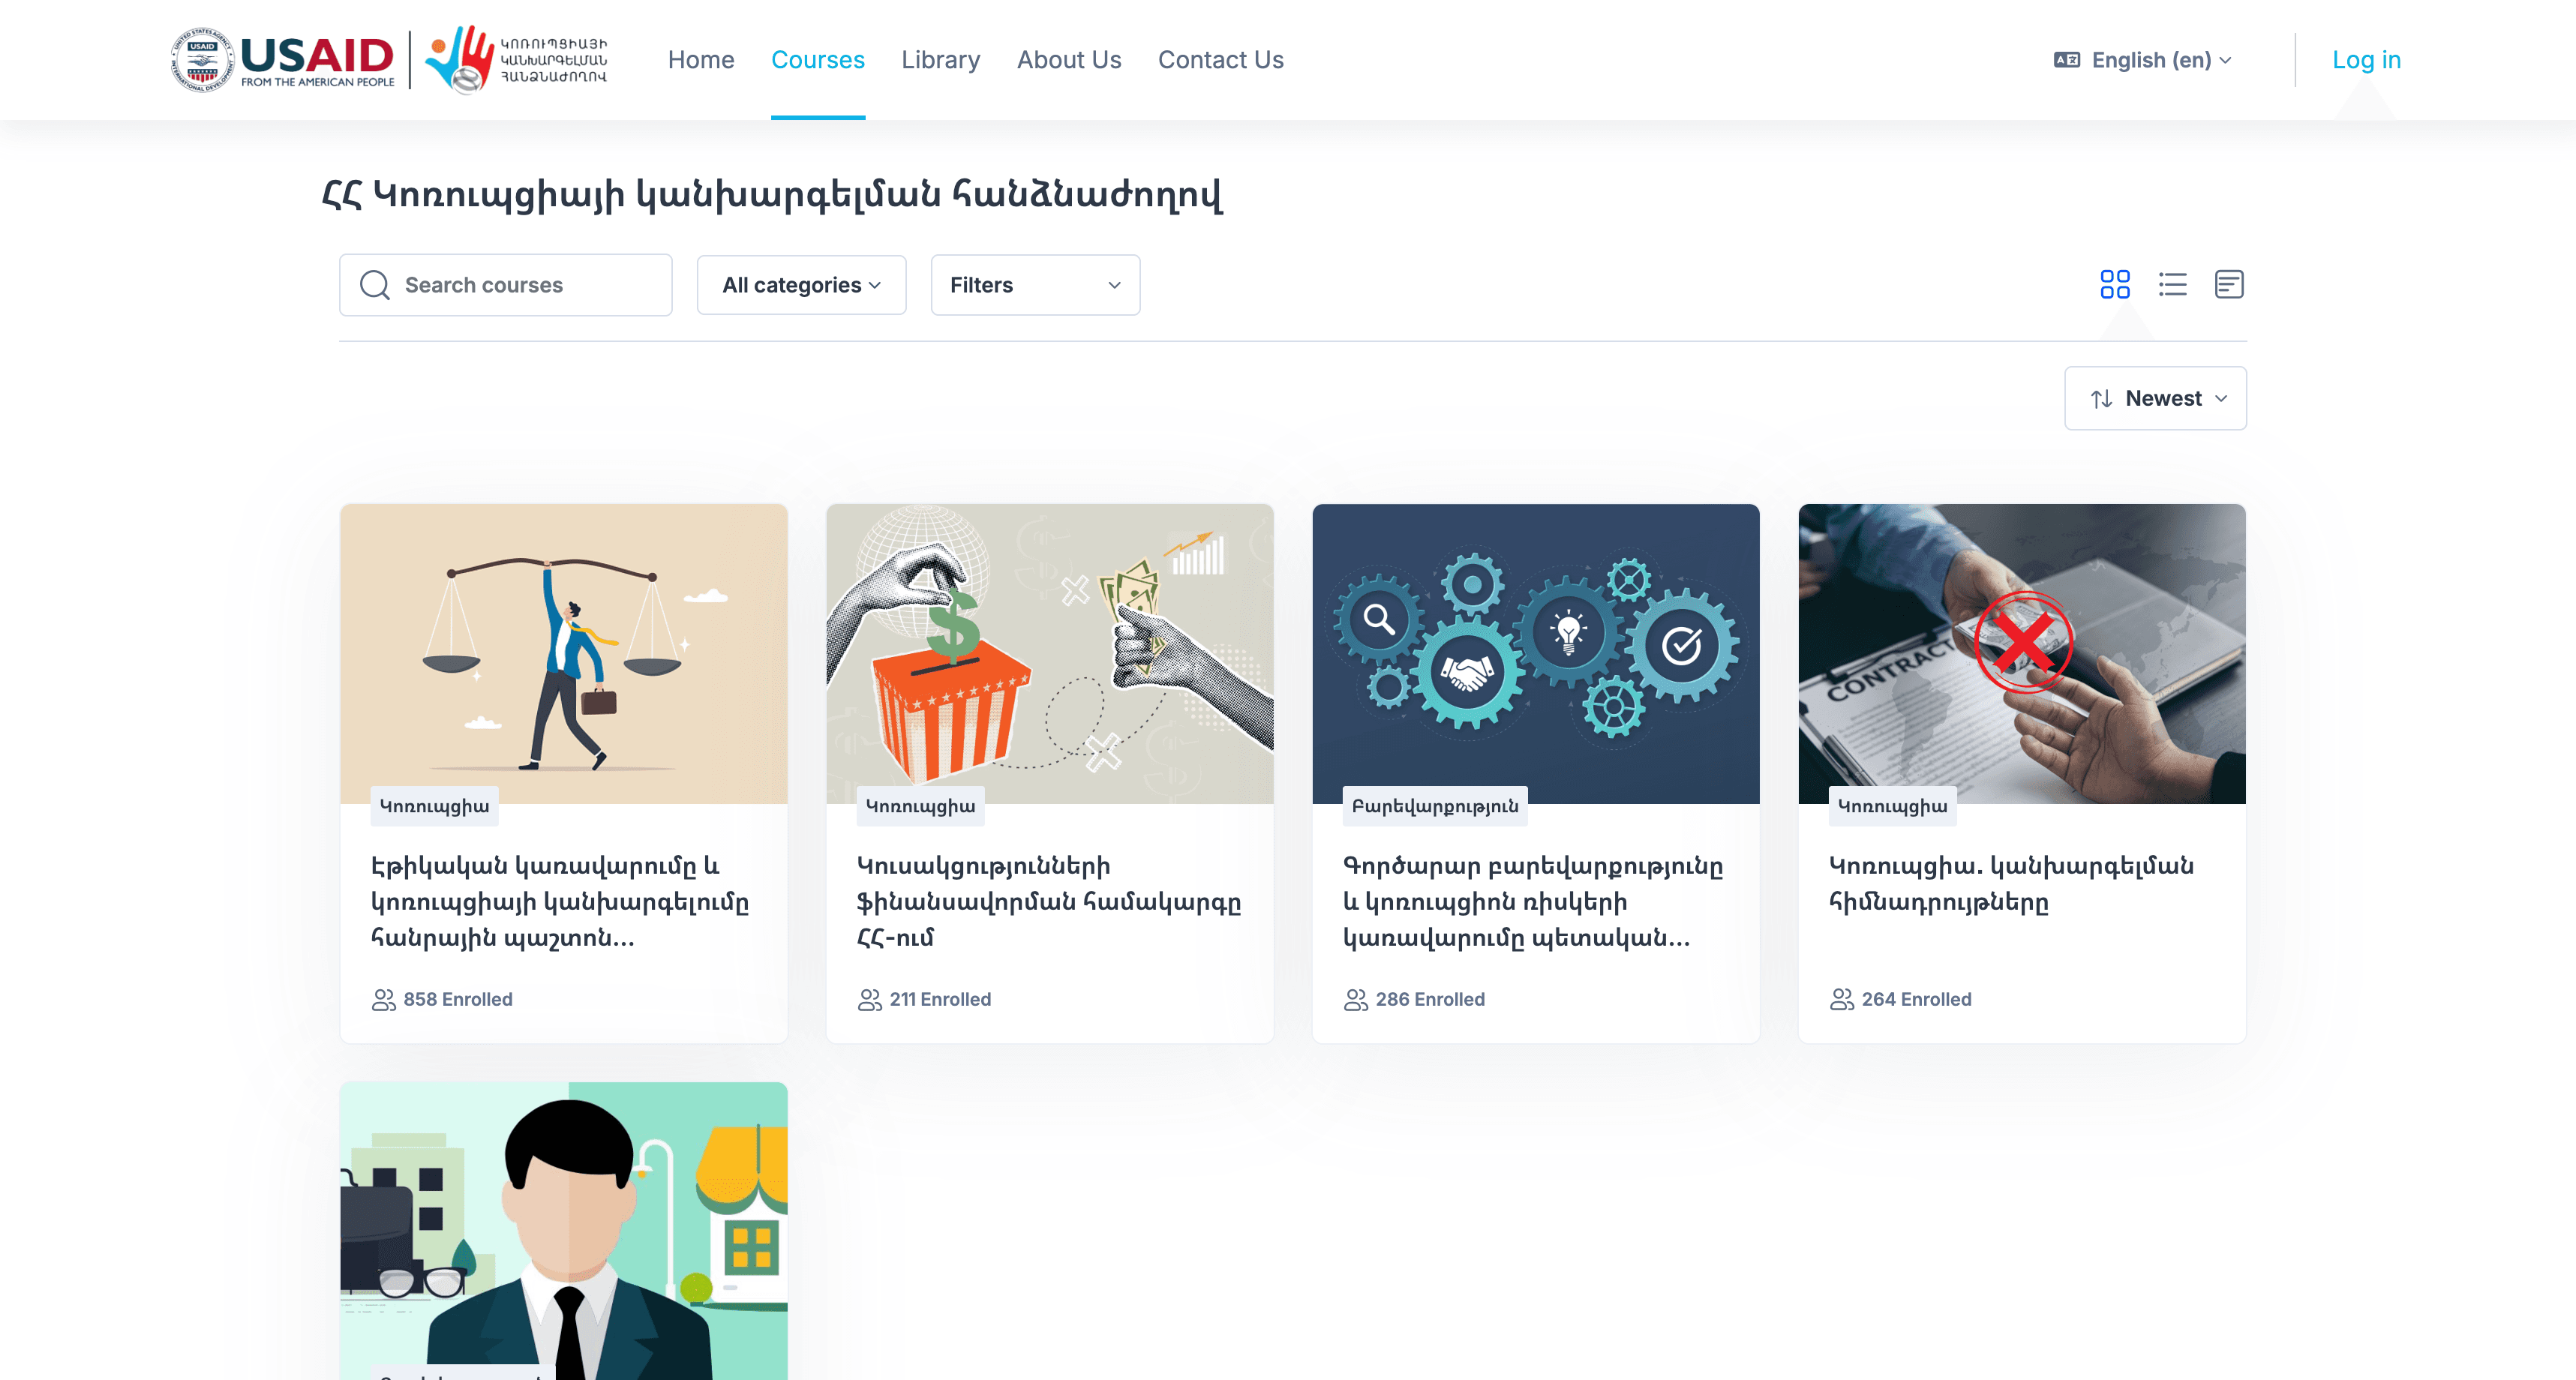Click the enrolled icon on the 264 Enrolled course
This screenshot has width=2576, height=1380.
coord(1843,998)
